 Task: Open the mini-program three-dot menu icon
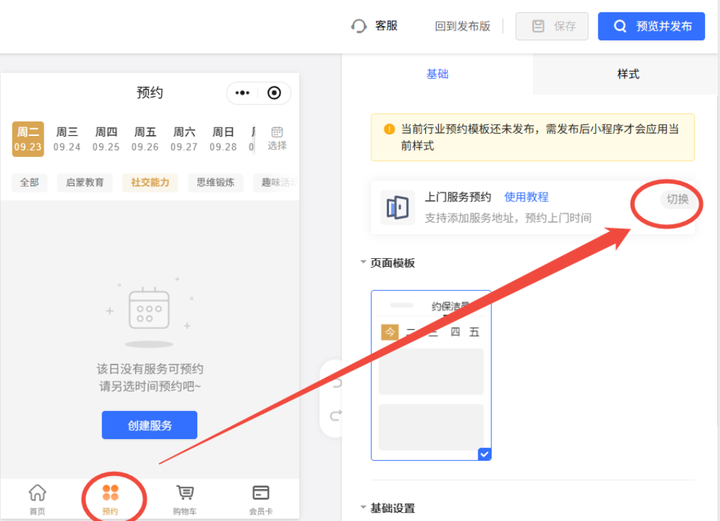click(242, 93)
